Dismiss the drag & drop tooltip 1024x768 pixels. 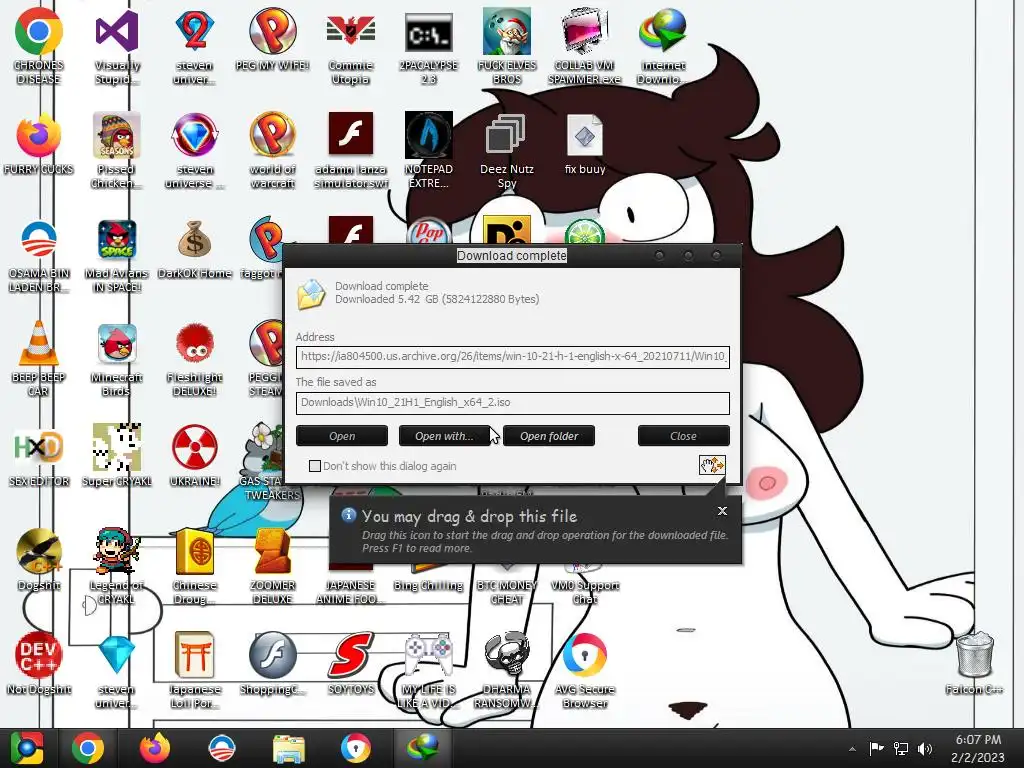pos(722,511)
